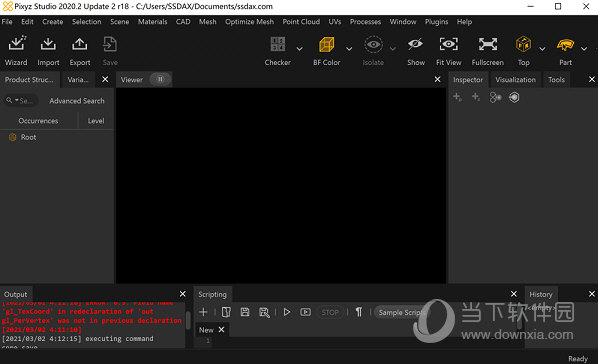
Task: Click the second add-component plus icon
Action: pyautogui.click(x=476, y=97)
